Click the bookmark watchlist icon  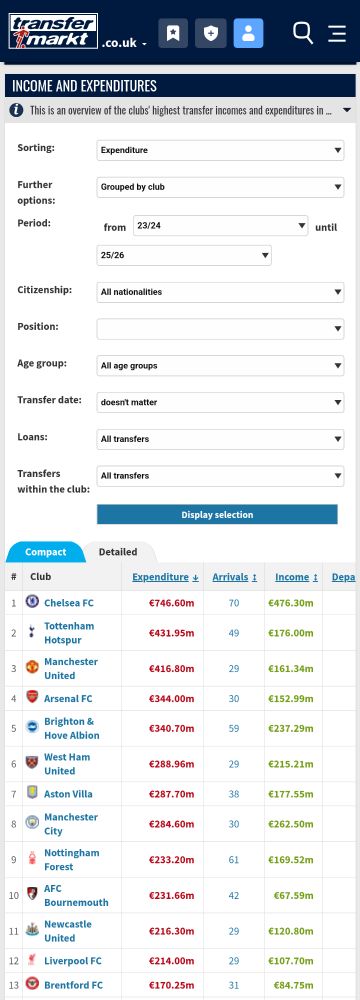point(173,33)
